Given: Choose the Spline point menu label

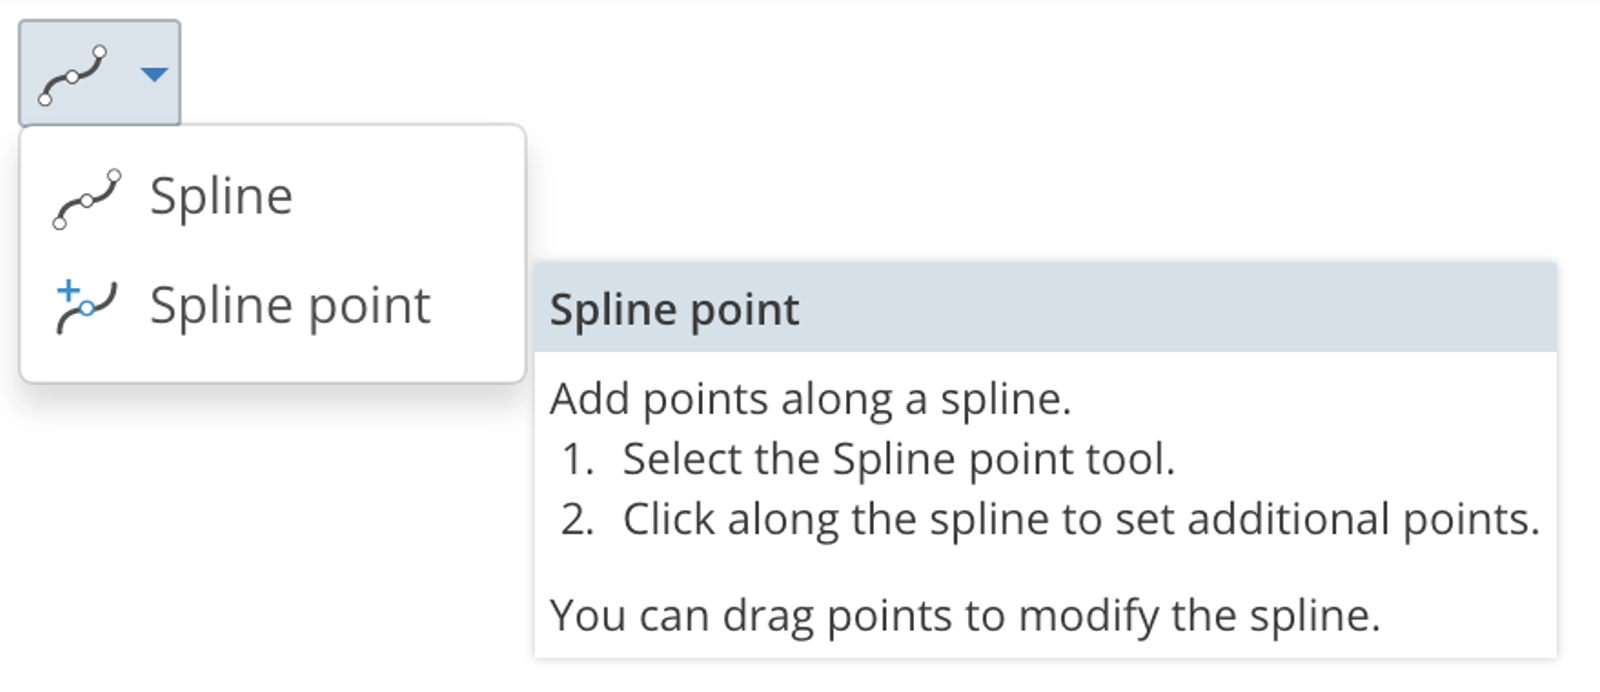Looking at the screenshot, I should pos(290,306).
